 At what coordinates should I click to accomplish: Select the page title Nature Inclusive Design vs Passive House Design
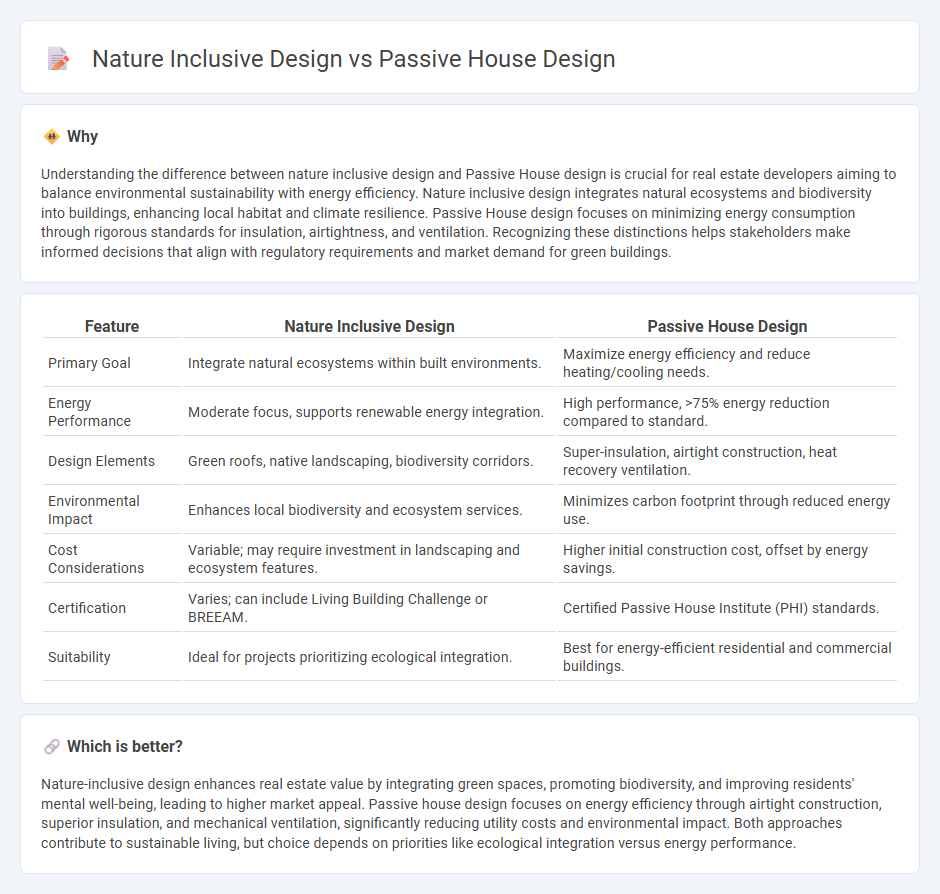[x=353, y=59]
